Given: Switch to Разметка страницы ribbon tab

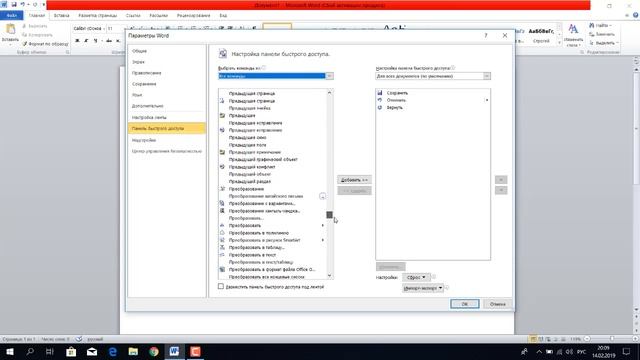Looking at the screenshot, I should tap(98, 16).
